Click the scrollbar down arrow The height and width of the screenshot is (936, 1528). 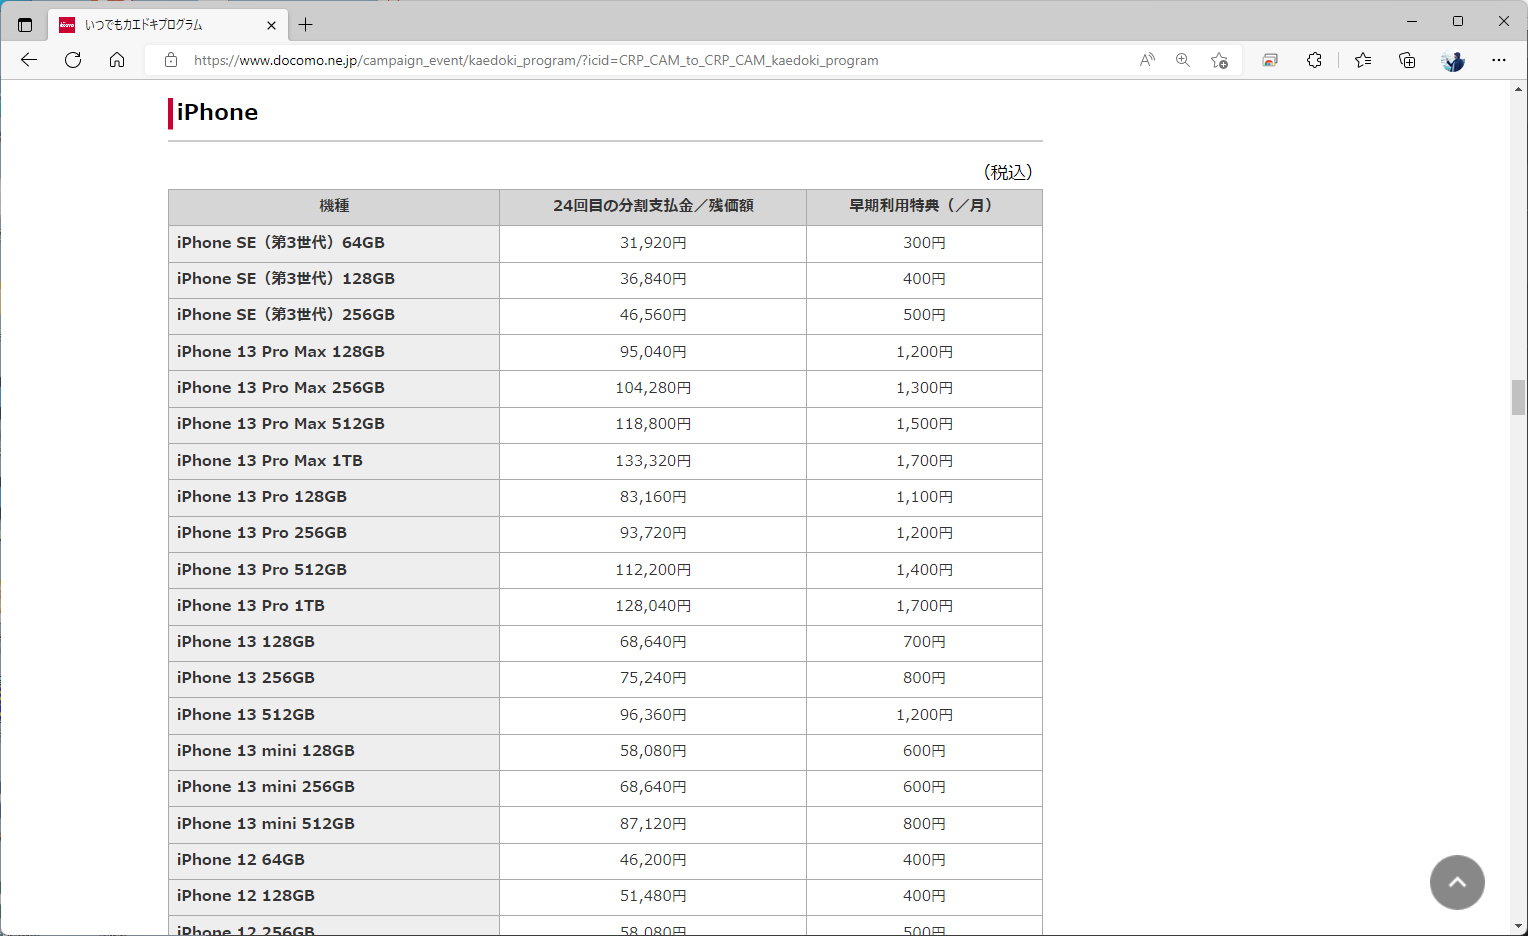point(1518,927)
